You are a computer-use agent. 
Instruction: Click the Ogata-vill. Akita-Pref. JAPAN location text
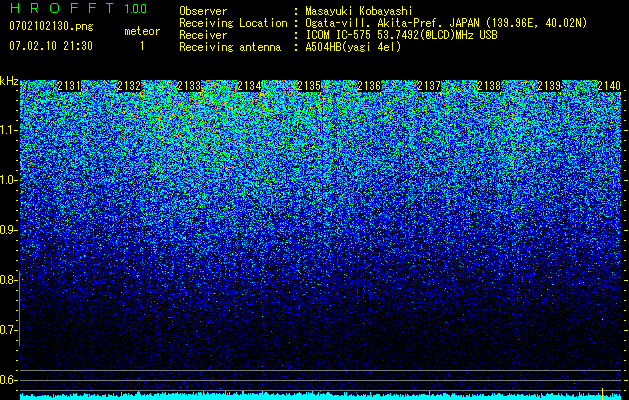pos(446,23)
